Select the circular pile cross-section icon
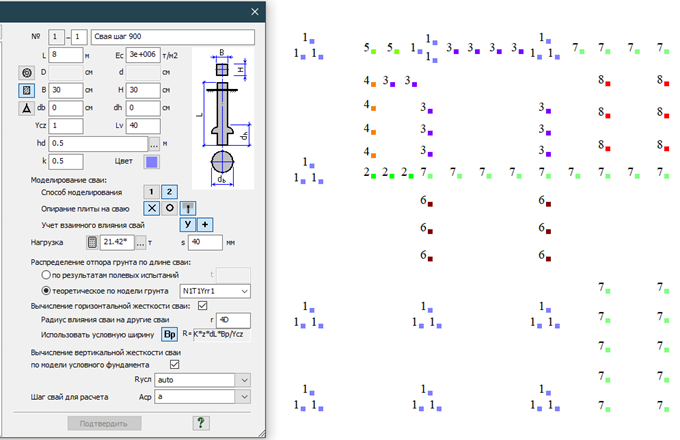The width and height of the screenshot is (680, 440). [x=26, y=72]
